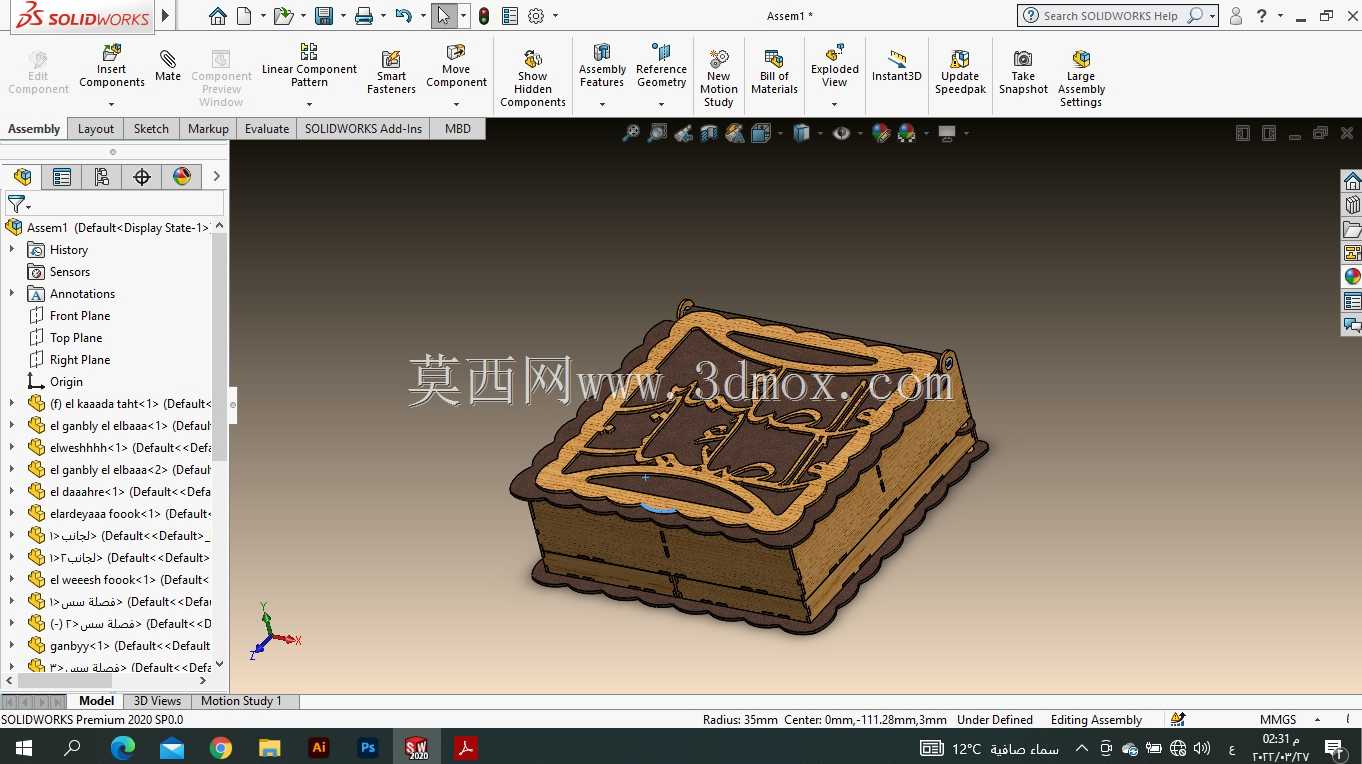Click the Print icon
The image size is (1362, 764).
(364, 16)
